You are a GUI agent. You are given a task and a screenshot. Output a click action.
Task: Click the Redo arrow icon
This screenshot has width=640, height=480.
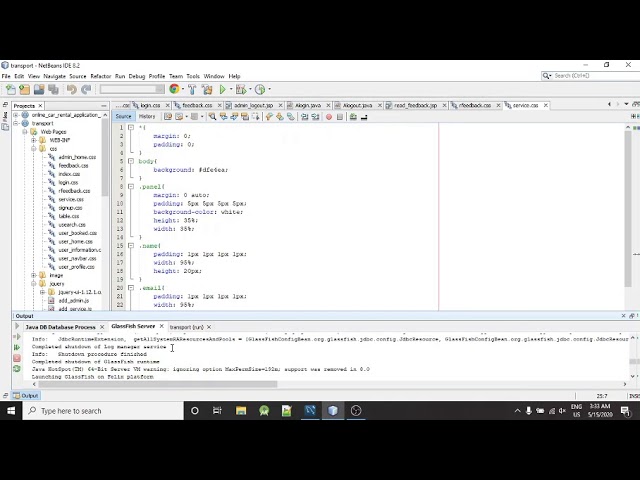pos(86,89)
